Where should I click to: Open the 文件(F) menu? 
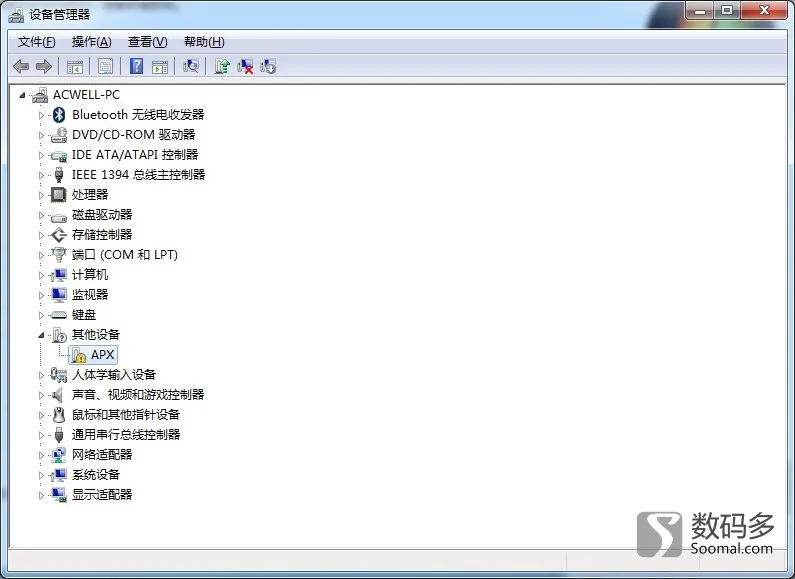point(37,42)
